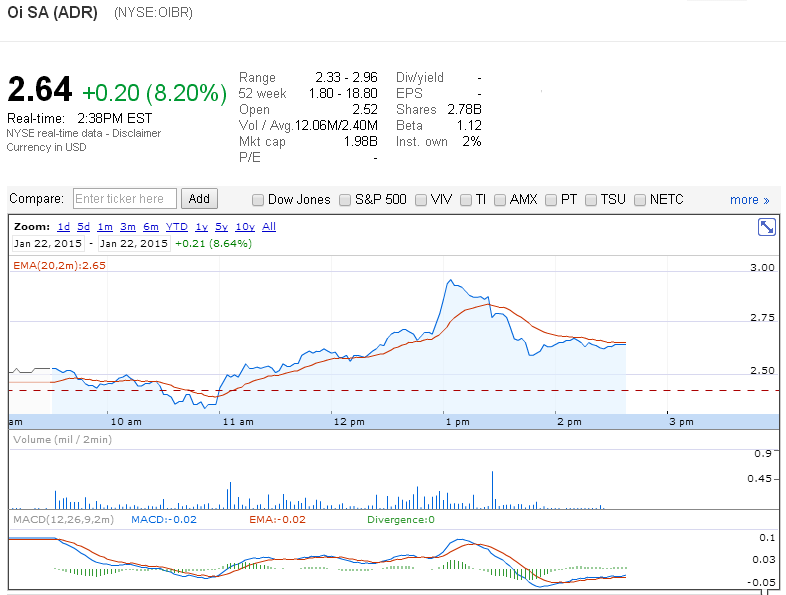The height and width of the screenshot is (595, 786).
Task: Open the 'more »' comparison link
Action: (x=749, y=200)
